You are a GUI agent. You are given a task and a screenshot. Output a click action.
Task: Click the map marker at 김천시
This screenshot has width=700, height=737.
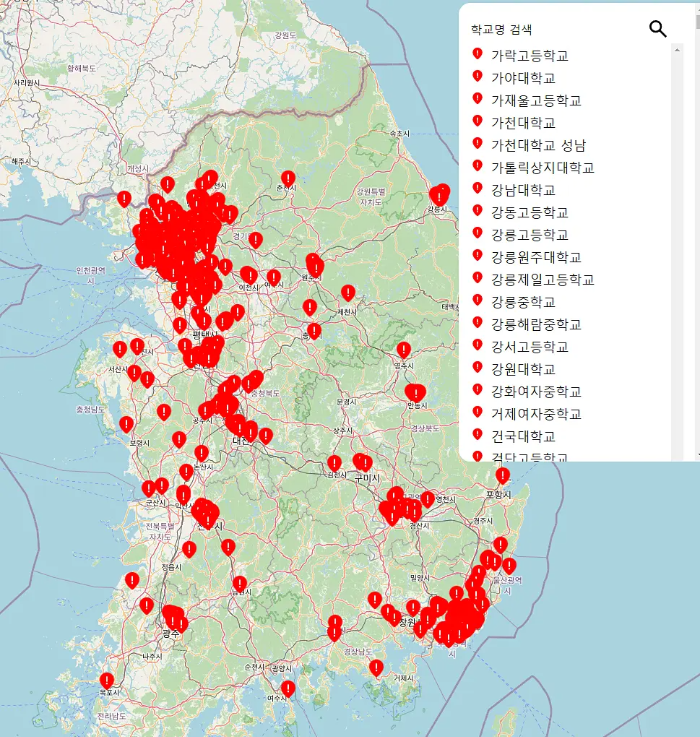(334, 464)
